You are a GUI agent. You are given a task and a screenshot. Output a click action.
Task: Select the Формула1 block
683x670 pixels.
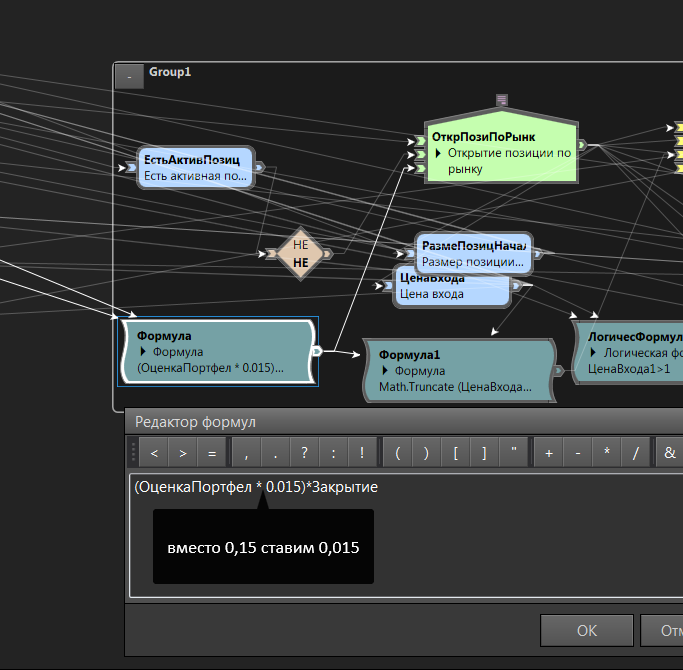[x=459, y=370]
